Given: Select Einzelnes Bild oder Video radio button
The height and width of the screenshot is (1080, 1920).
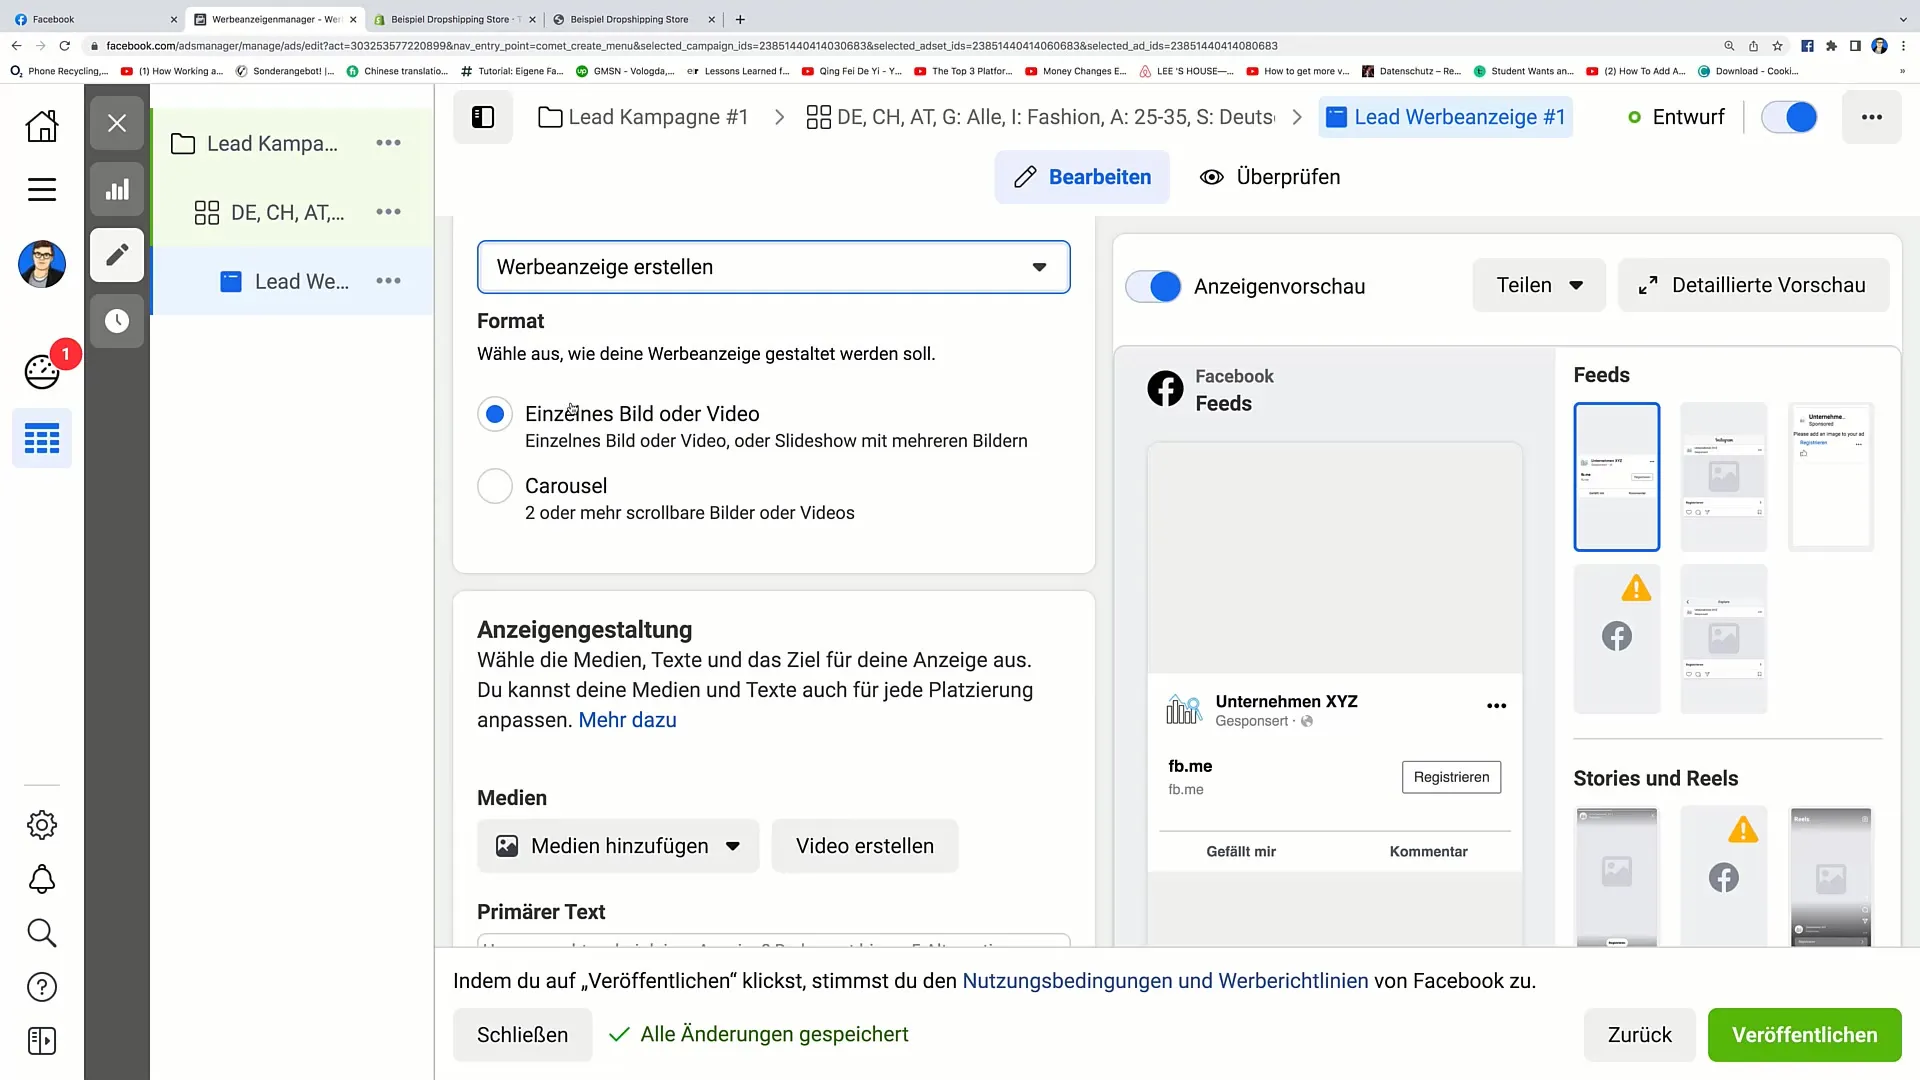Looking at the screenshot, I should click(x=495, y=414).
